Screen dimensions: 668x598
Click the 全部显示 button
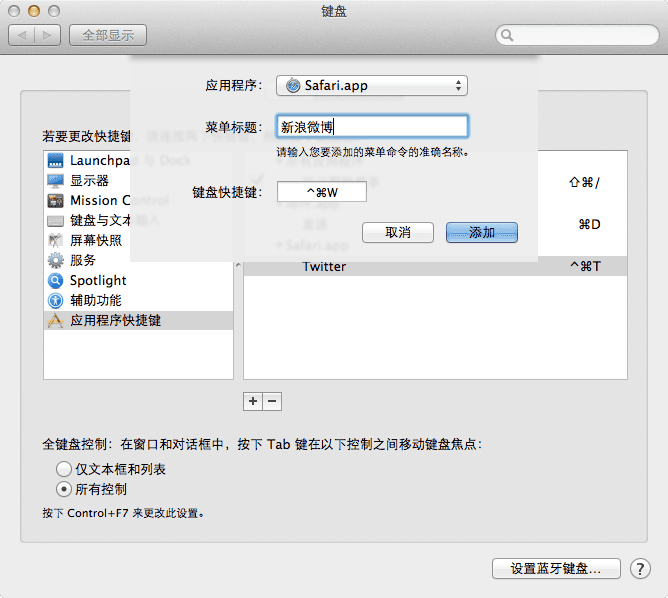click(x=108, y=35)
